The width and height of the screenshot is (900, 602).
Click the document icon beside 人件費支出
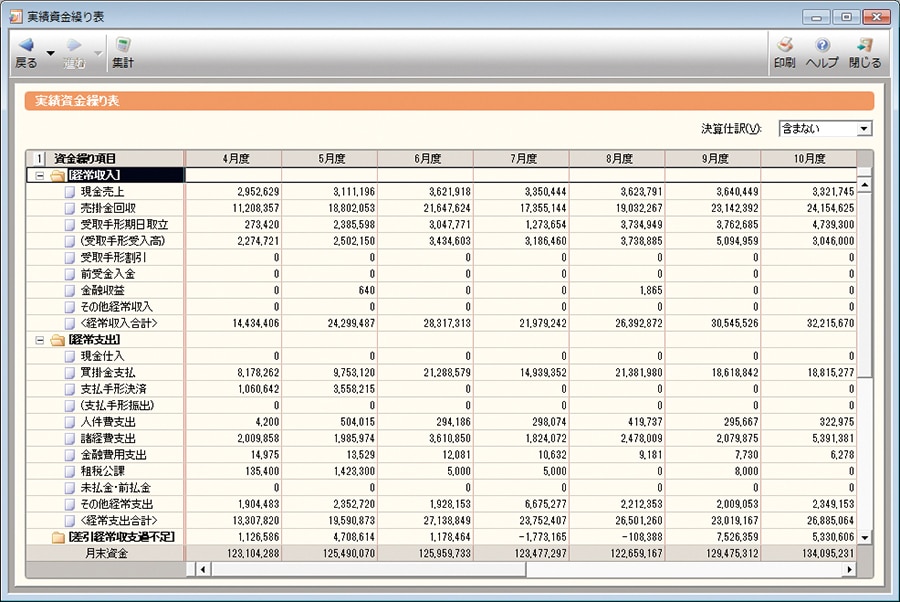pyautogui.click(x=70, y=422)
